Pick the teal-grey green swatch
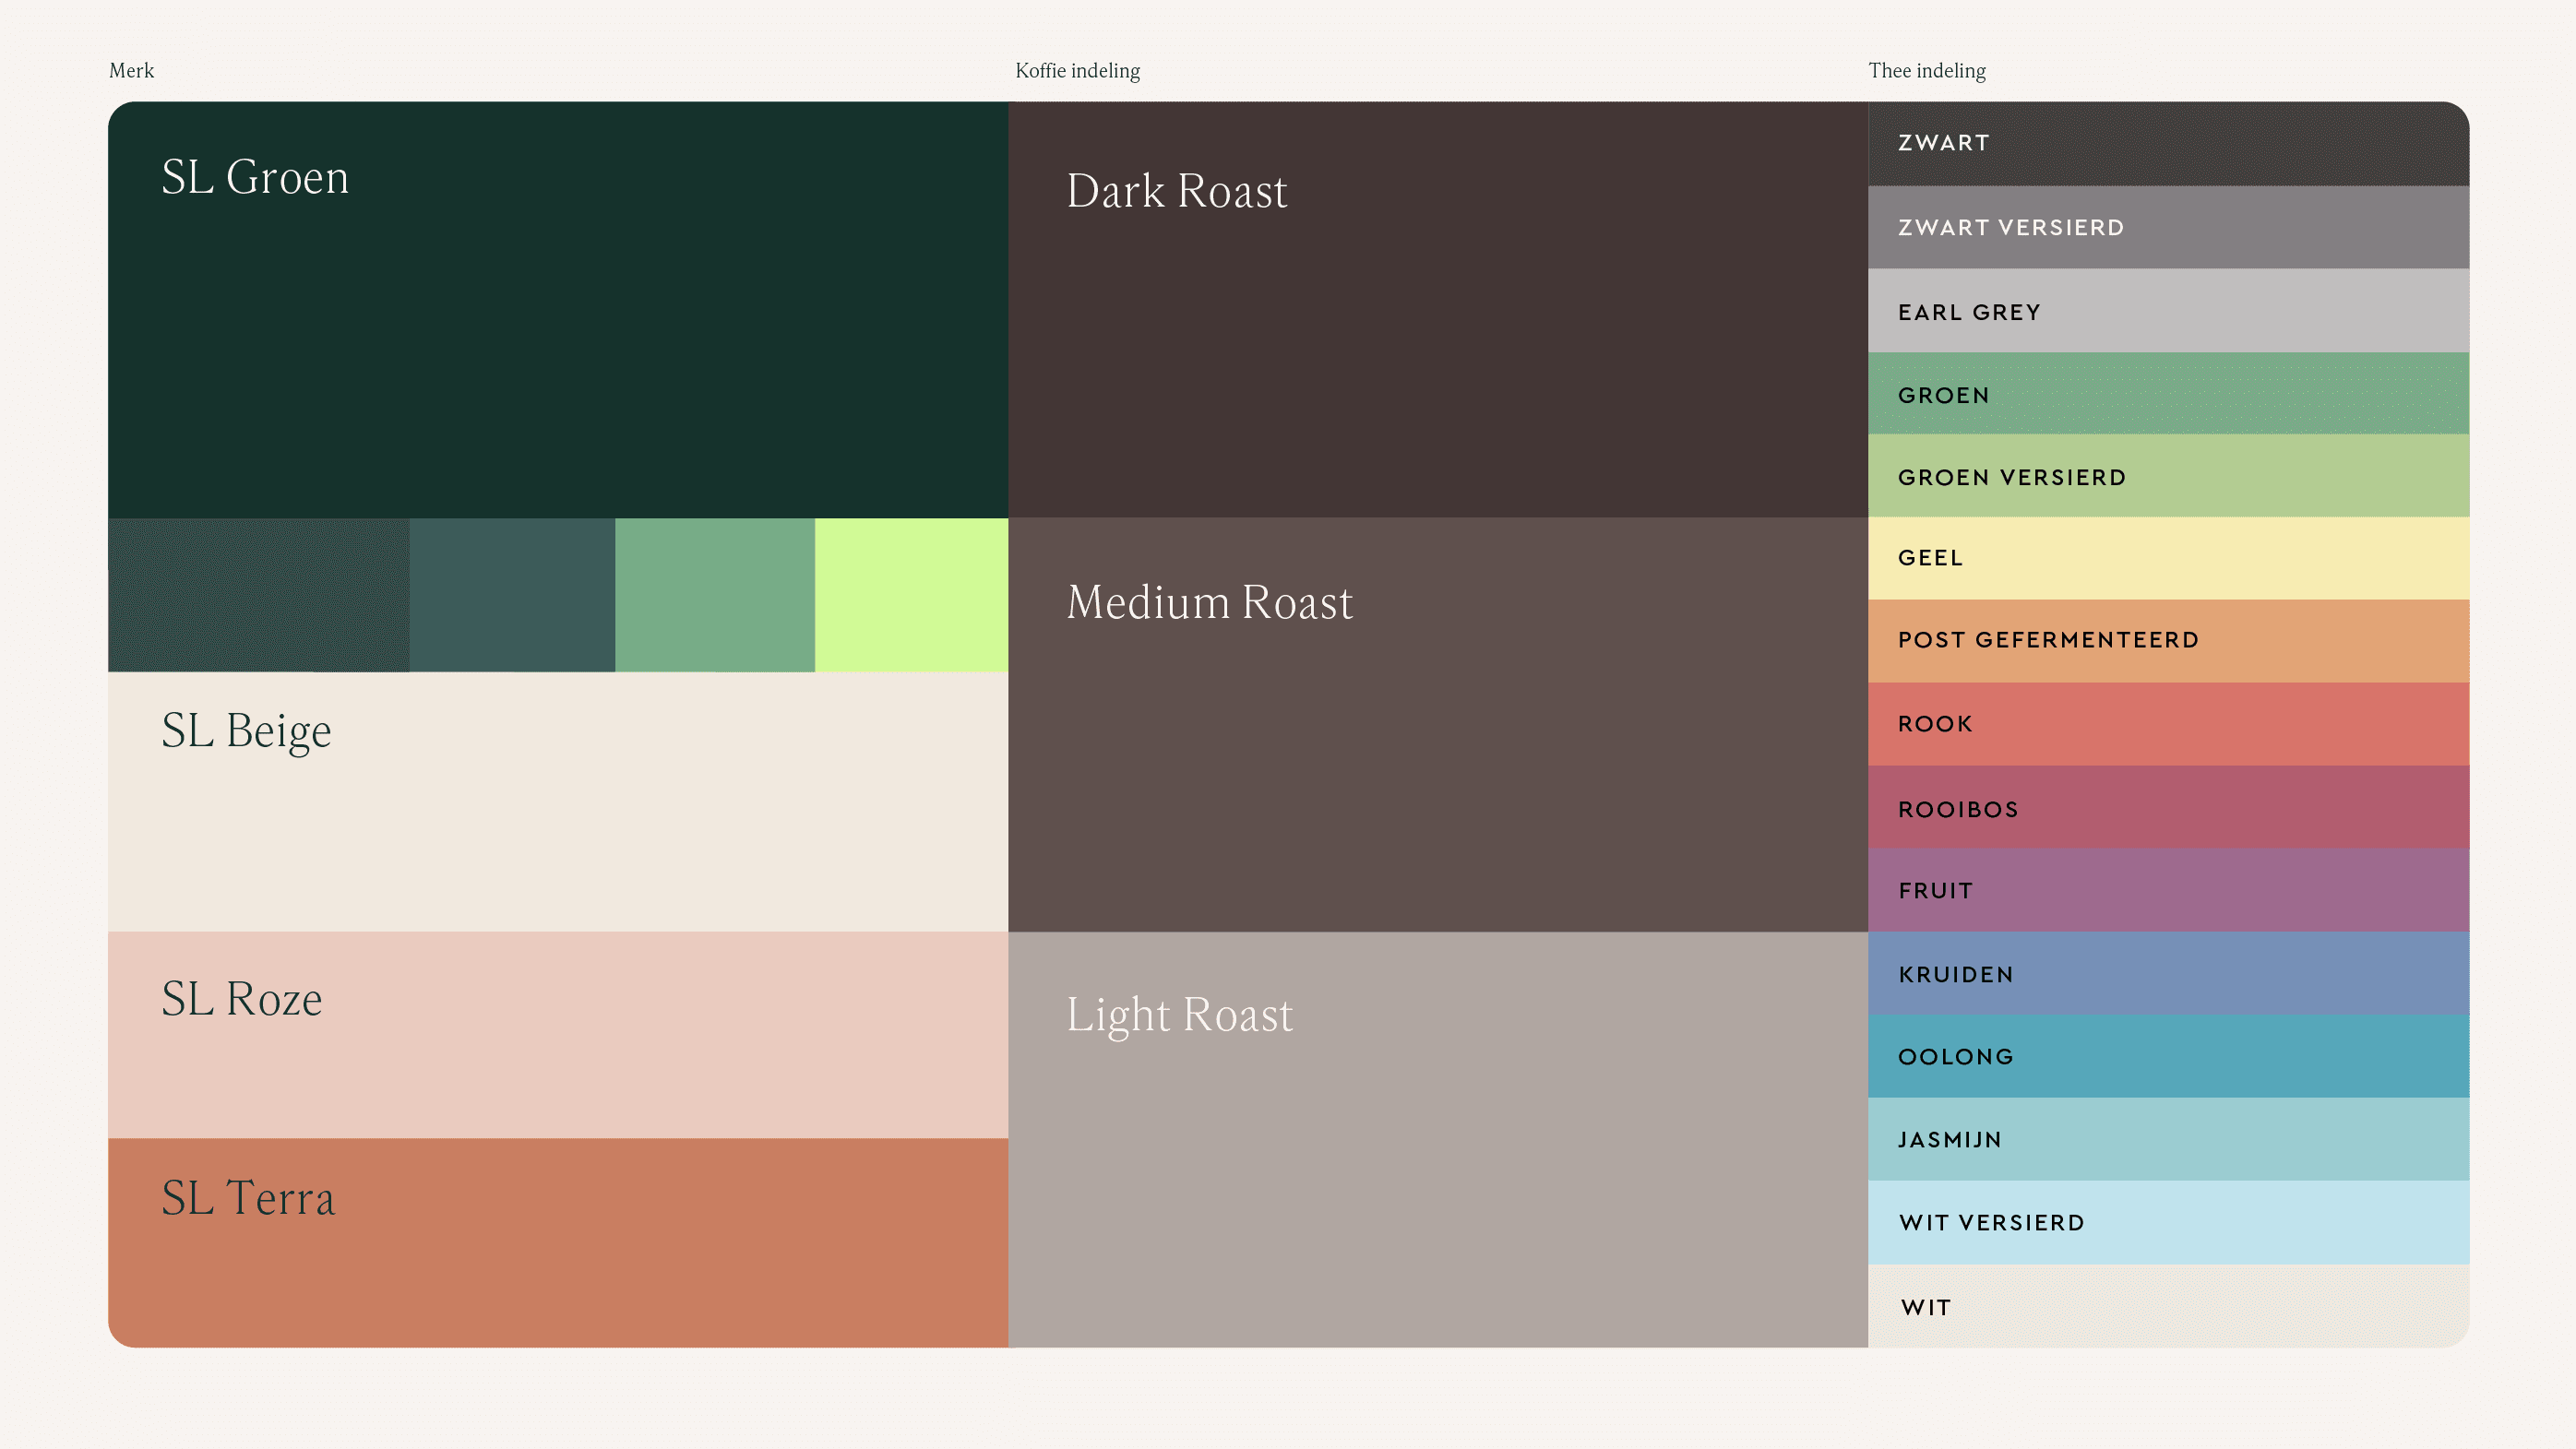2576x1449 pixels. pos(511,594)
